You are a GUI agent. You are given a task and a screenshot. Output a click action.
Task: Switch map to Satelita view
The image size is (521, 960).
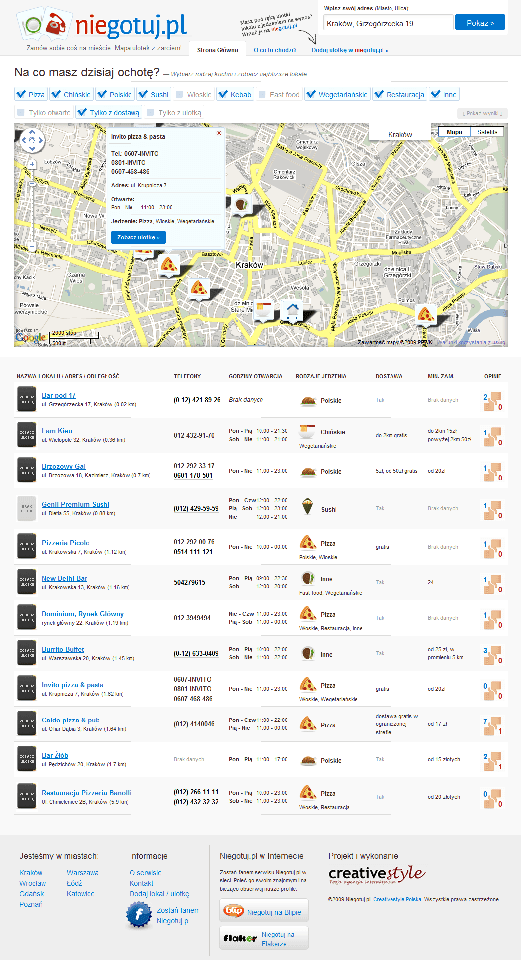point(487,132)
